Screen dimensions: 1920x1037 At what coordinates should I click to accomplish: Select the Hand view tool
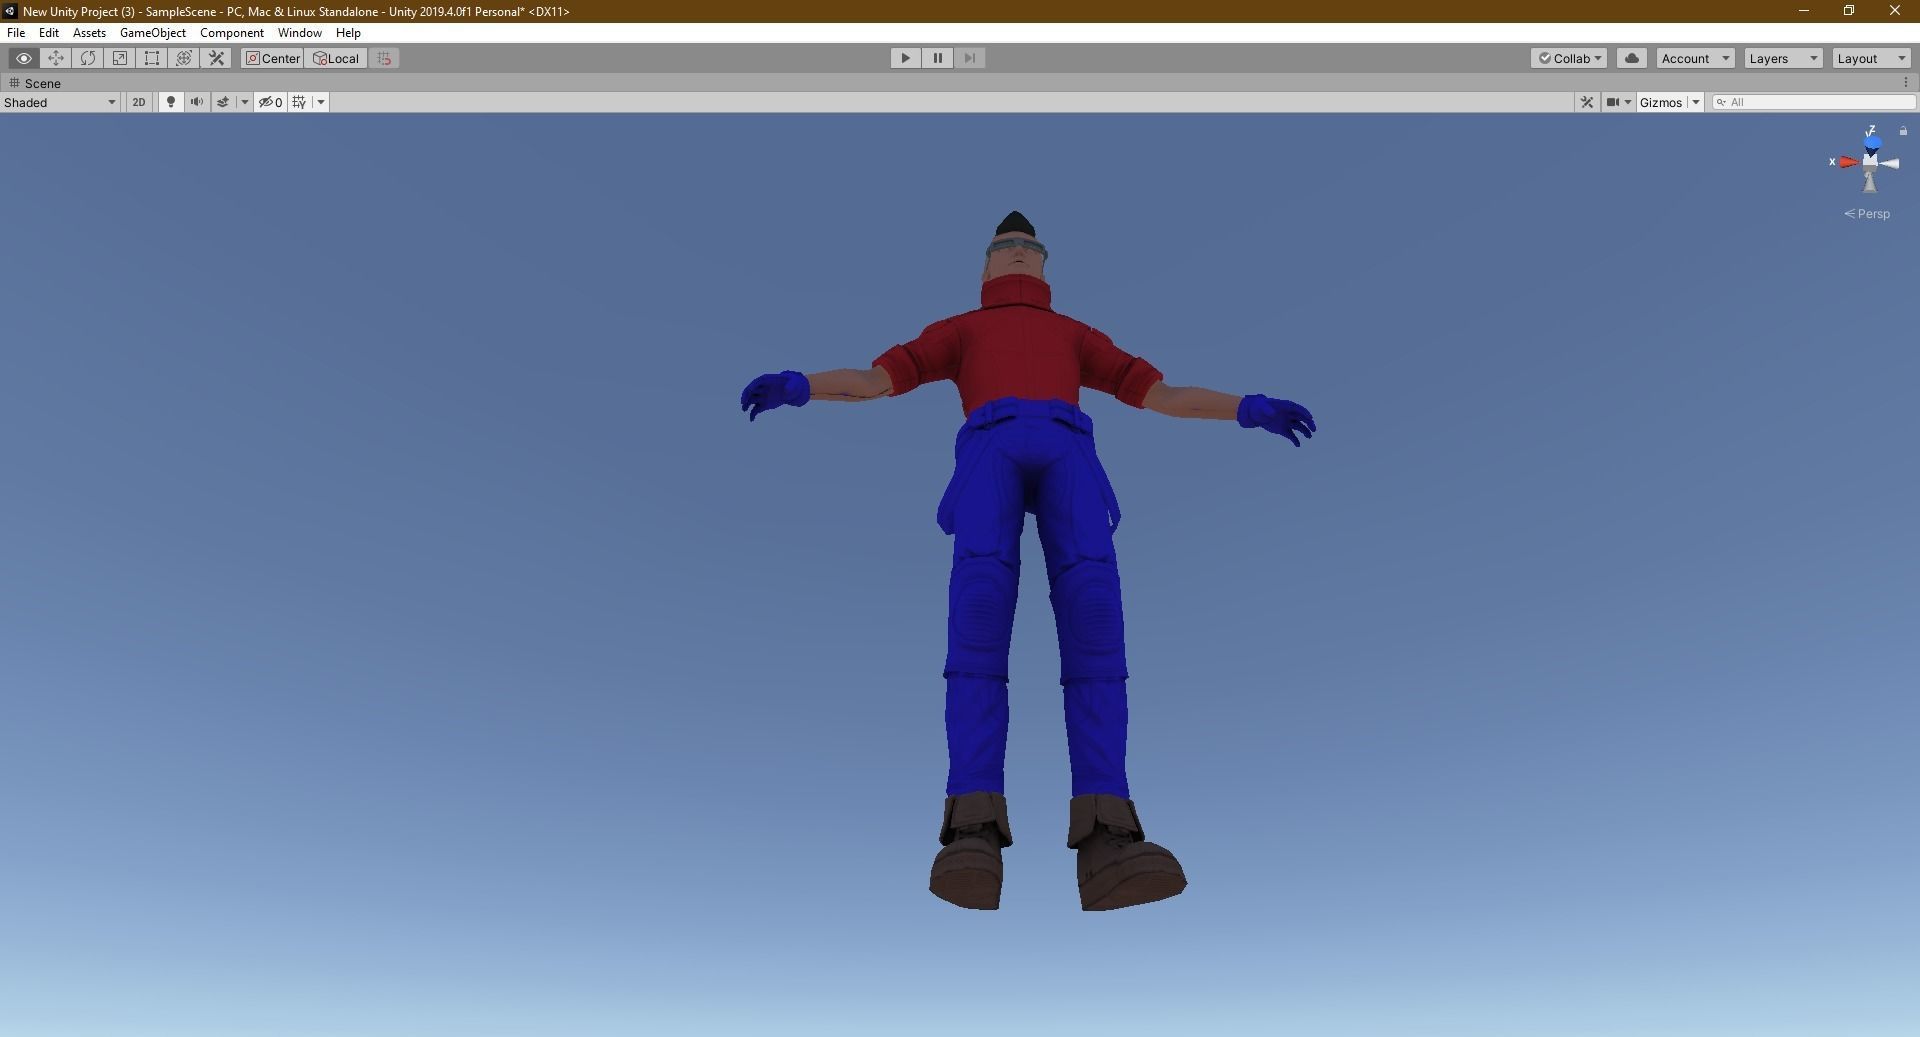click(24, 58)
